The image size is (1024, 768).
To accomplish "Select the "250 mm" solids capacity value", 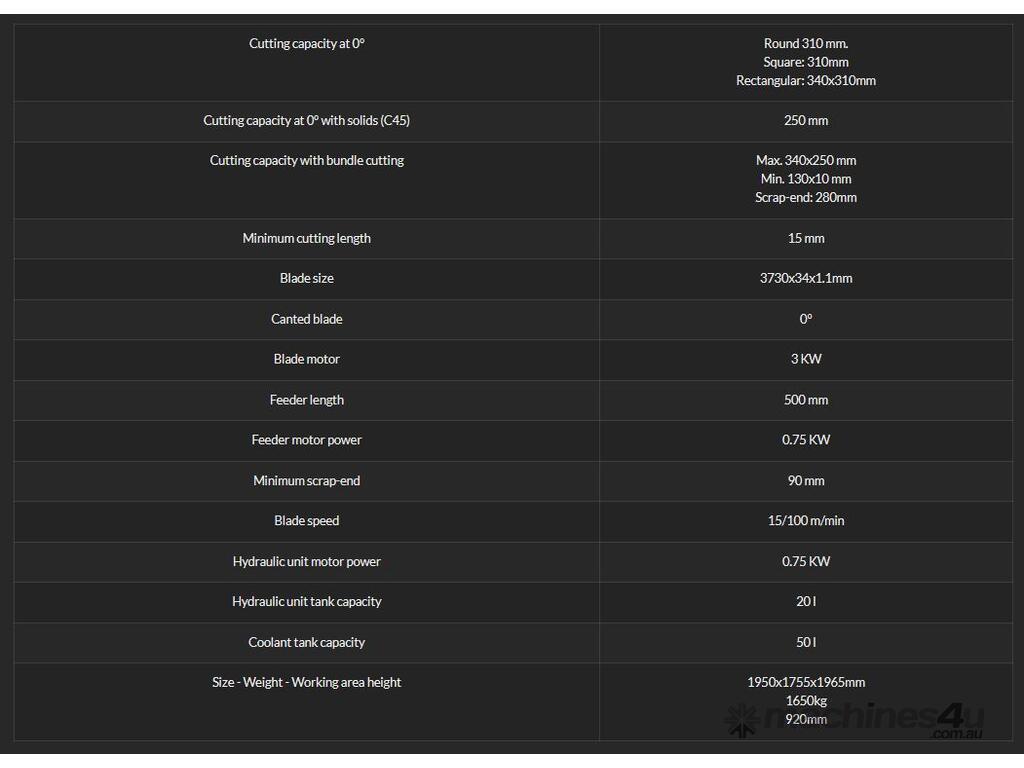I will tap(805, 120).
